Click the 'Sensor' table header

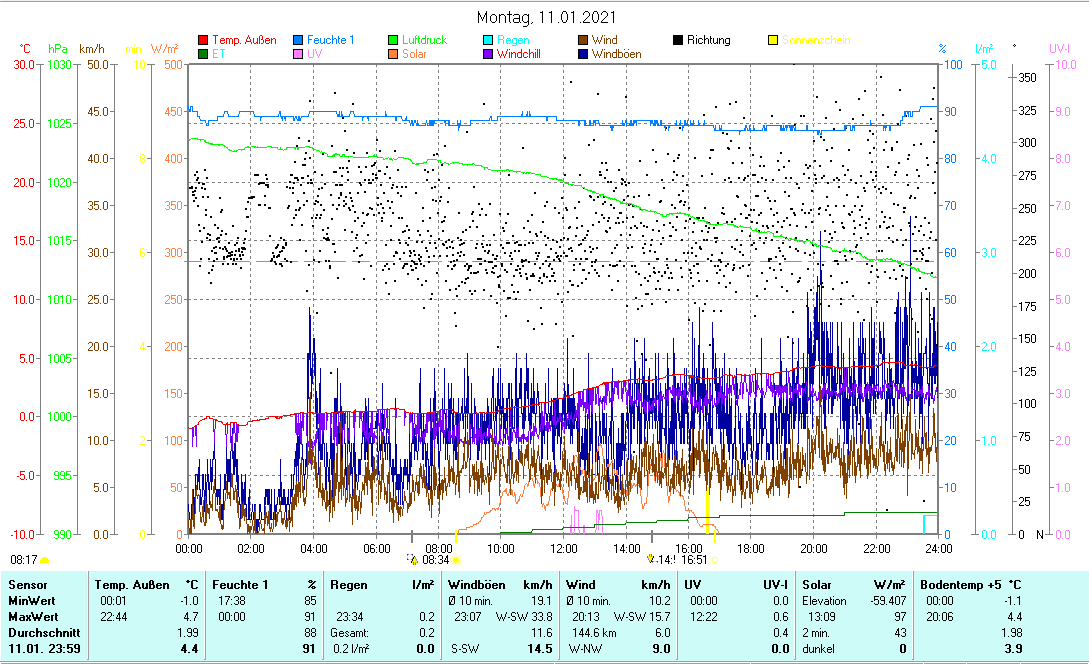(x=28, y=585)
